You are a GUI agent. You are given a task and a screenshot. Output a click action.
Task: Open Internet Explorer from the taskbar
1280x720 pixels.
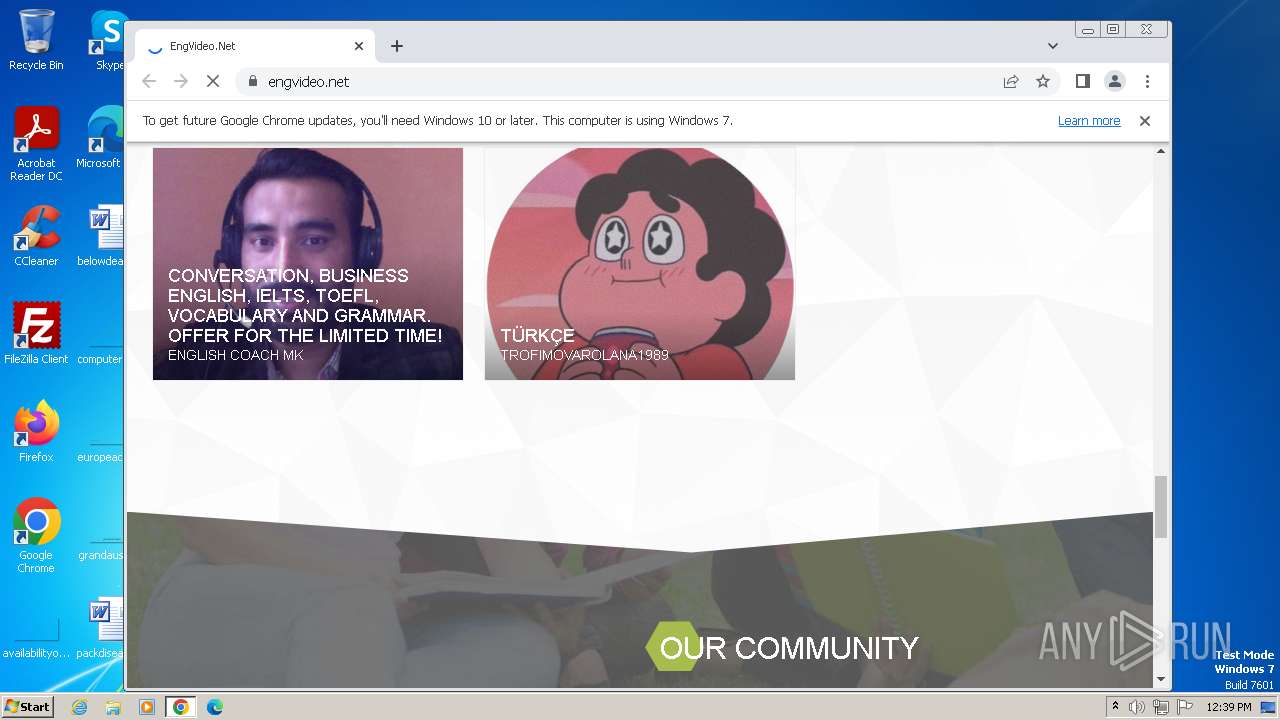(79, 707)
